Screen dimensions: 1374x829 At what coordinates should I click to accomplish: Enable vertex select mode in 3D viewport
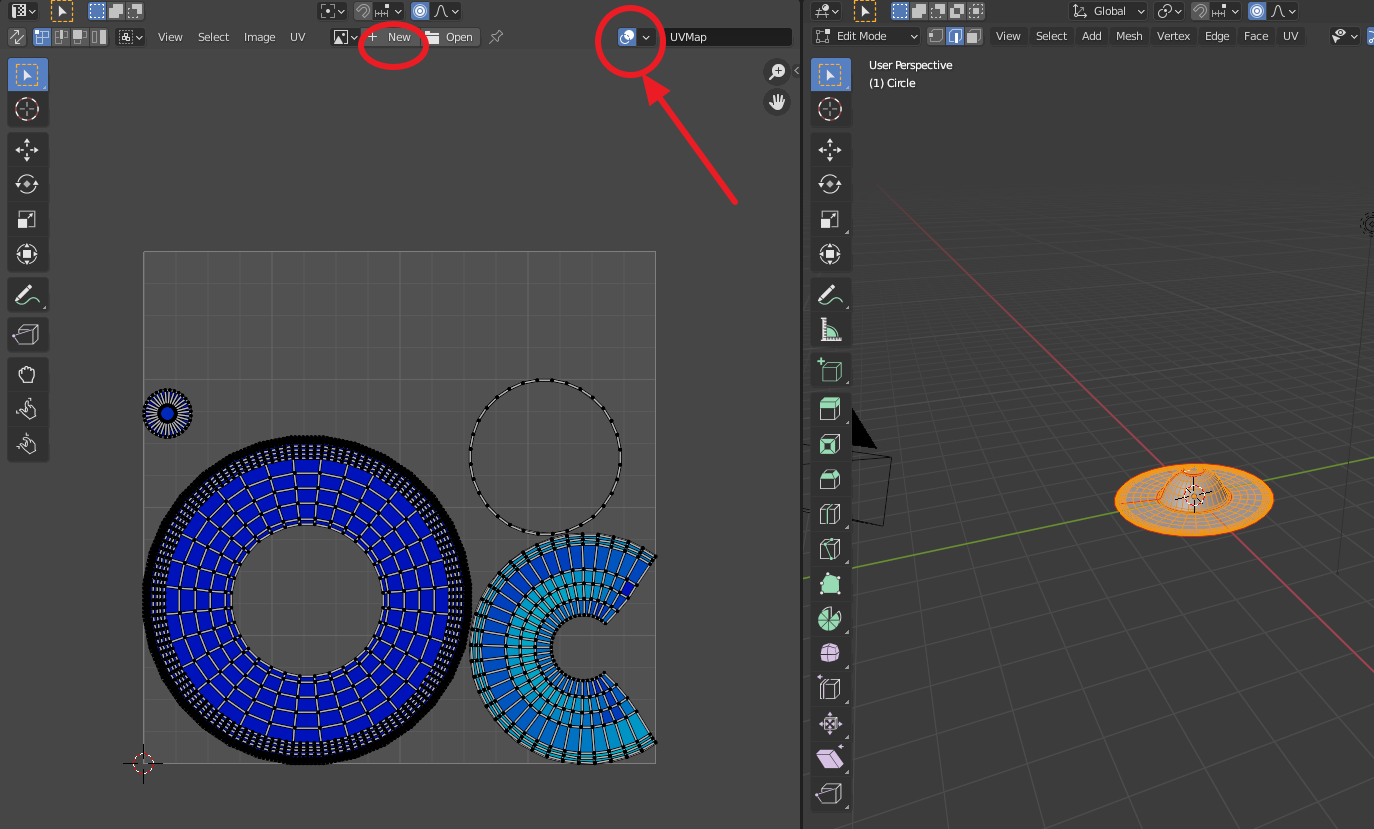(x=936, y=36)
